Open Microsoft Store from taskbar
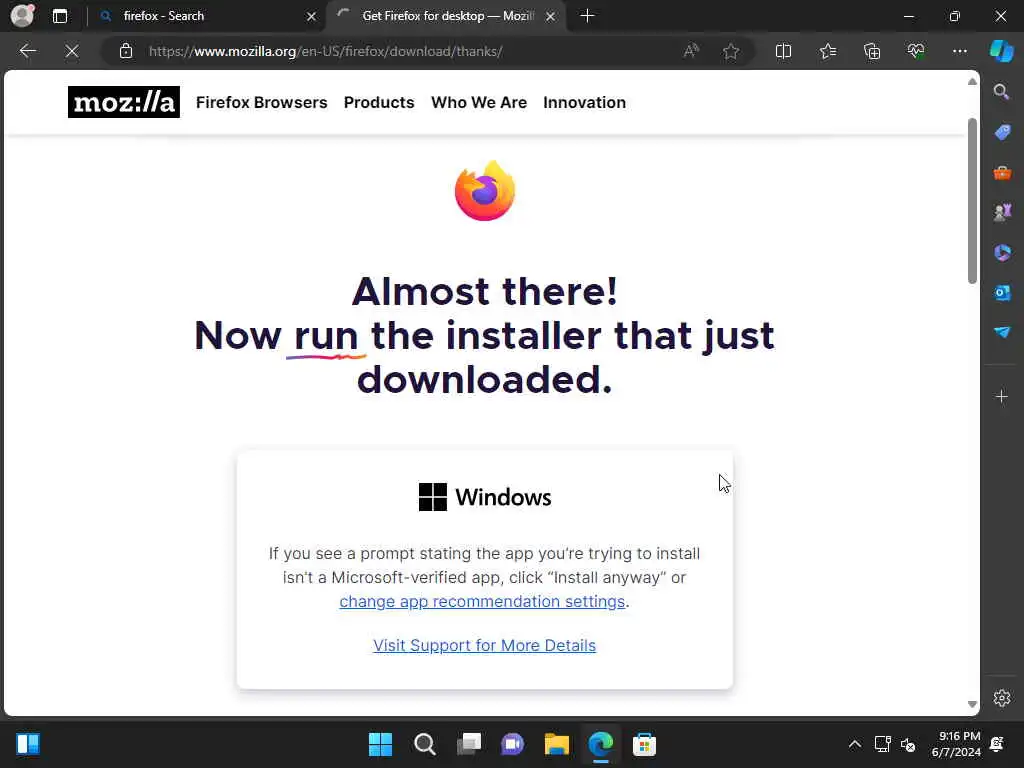Viewport: 1024px width, 768px height. (x=644, y=744)
